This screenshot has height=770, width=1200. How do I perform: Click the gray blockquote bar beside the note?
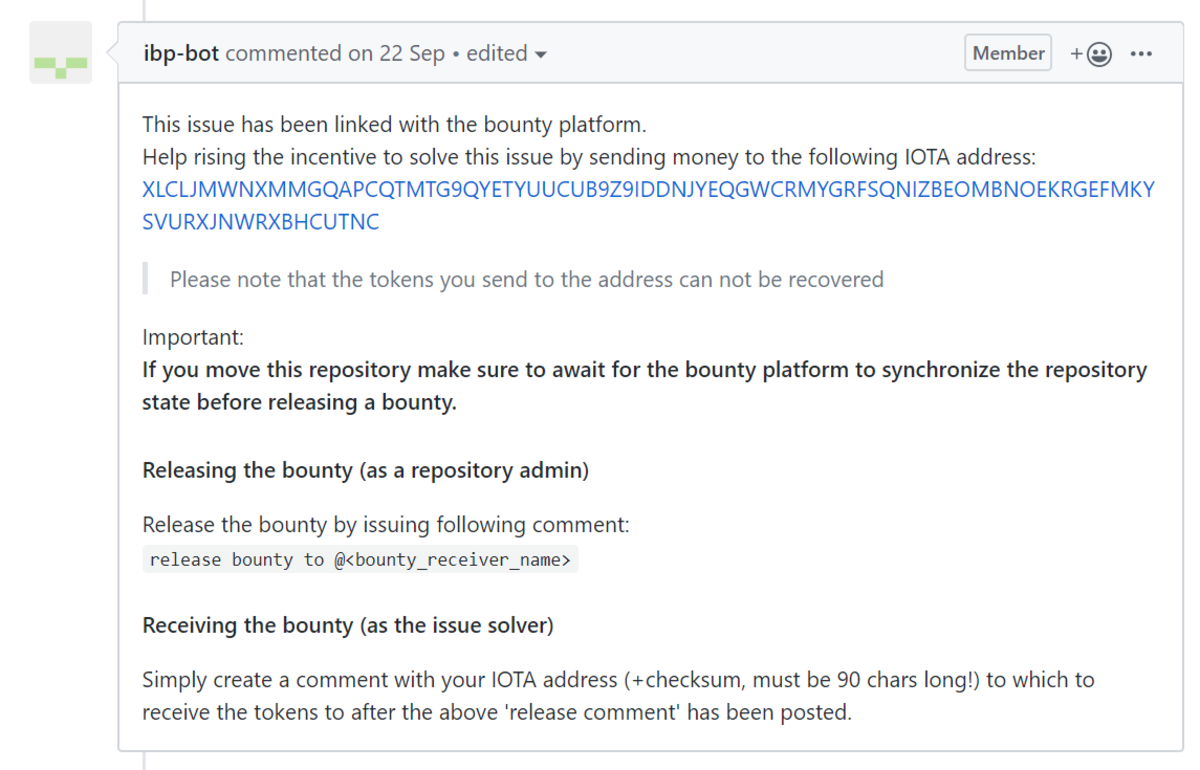(x=146, y=279)
